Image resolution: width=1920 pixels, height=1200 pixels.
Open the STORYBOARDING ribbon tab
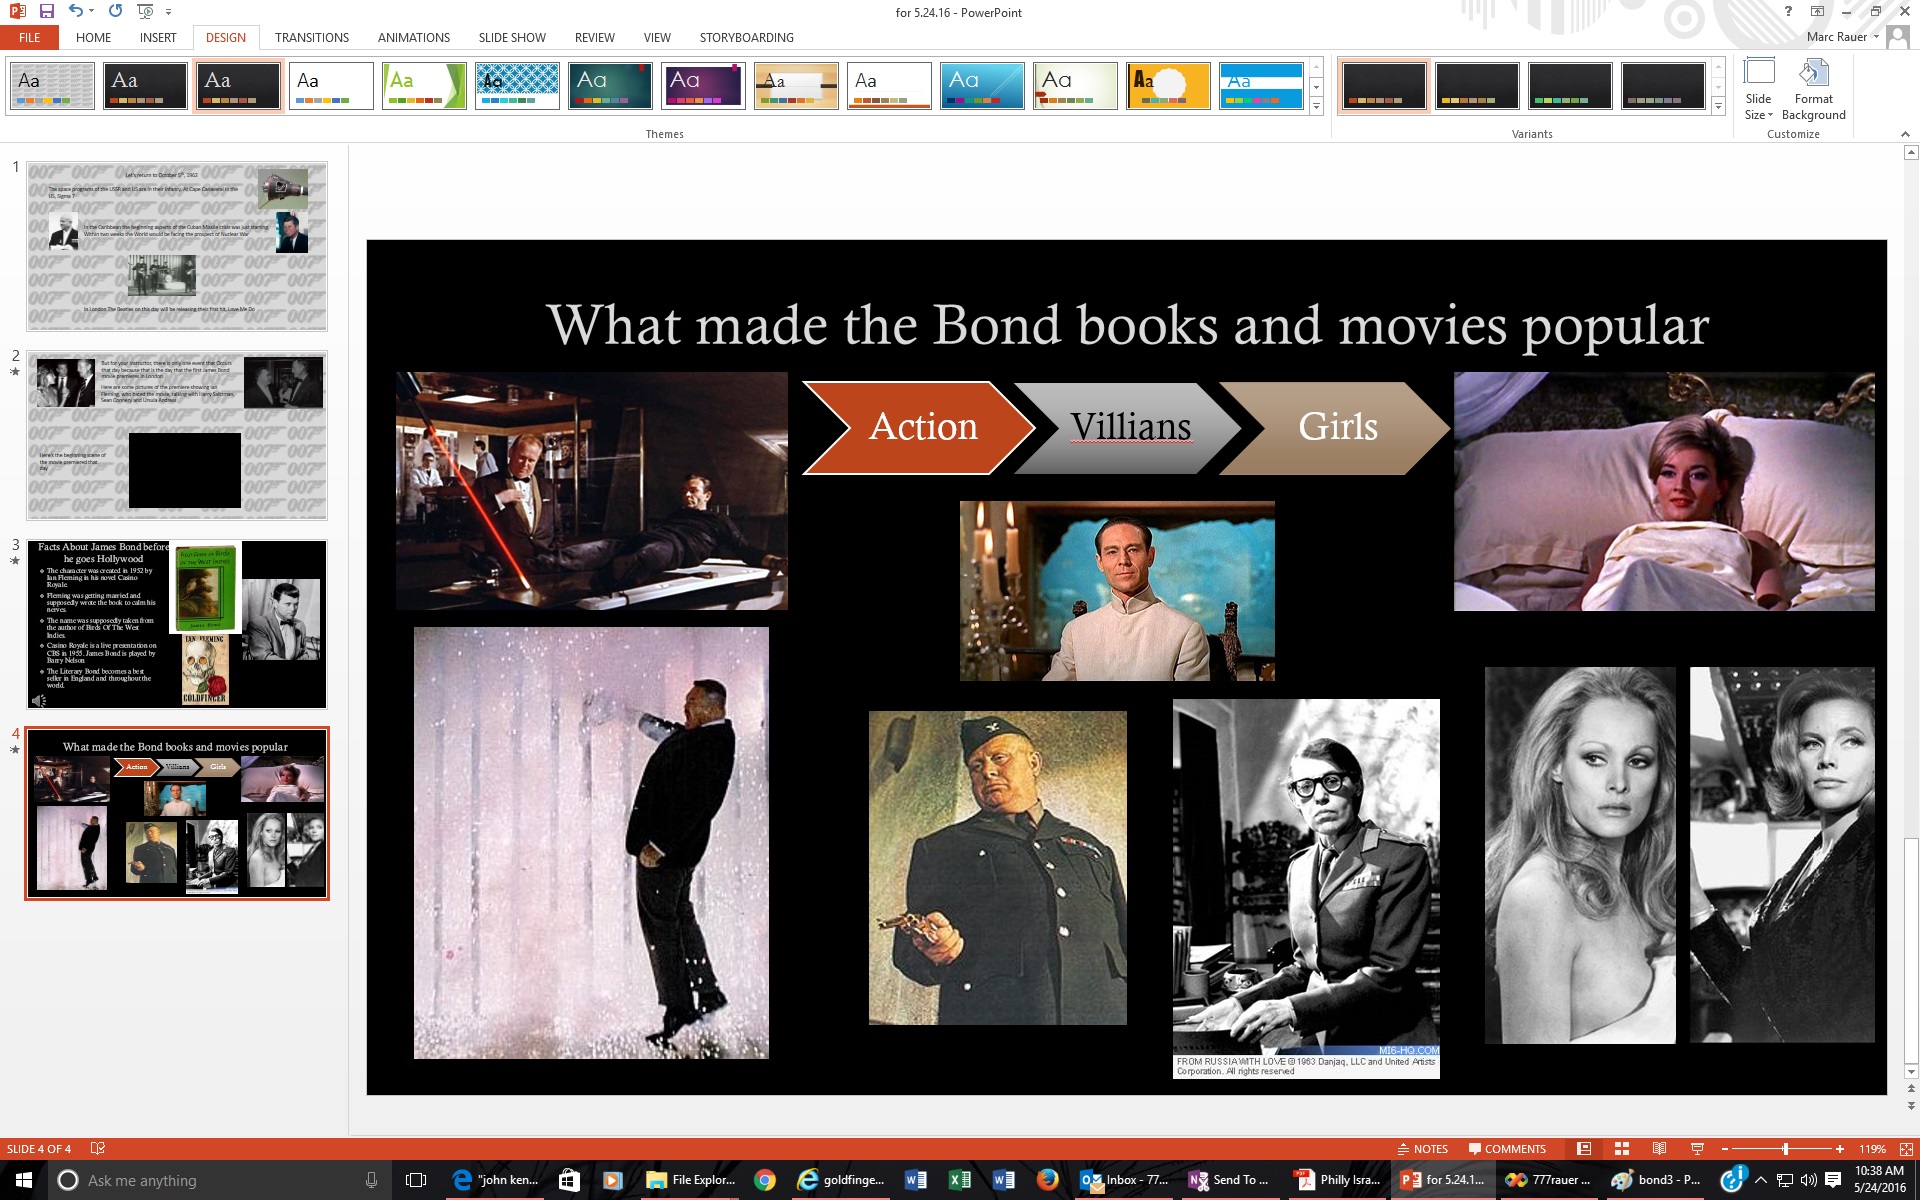tap(746, 37)
